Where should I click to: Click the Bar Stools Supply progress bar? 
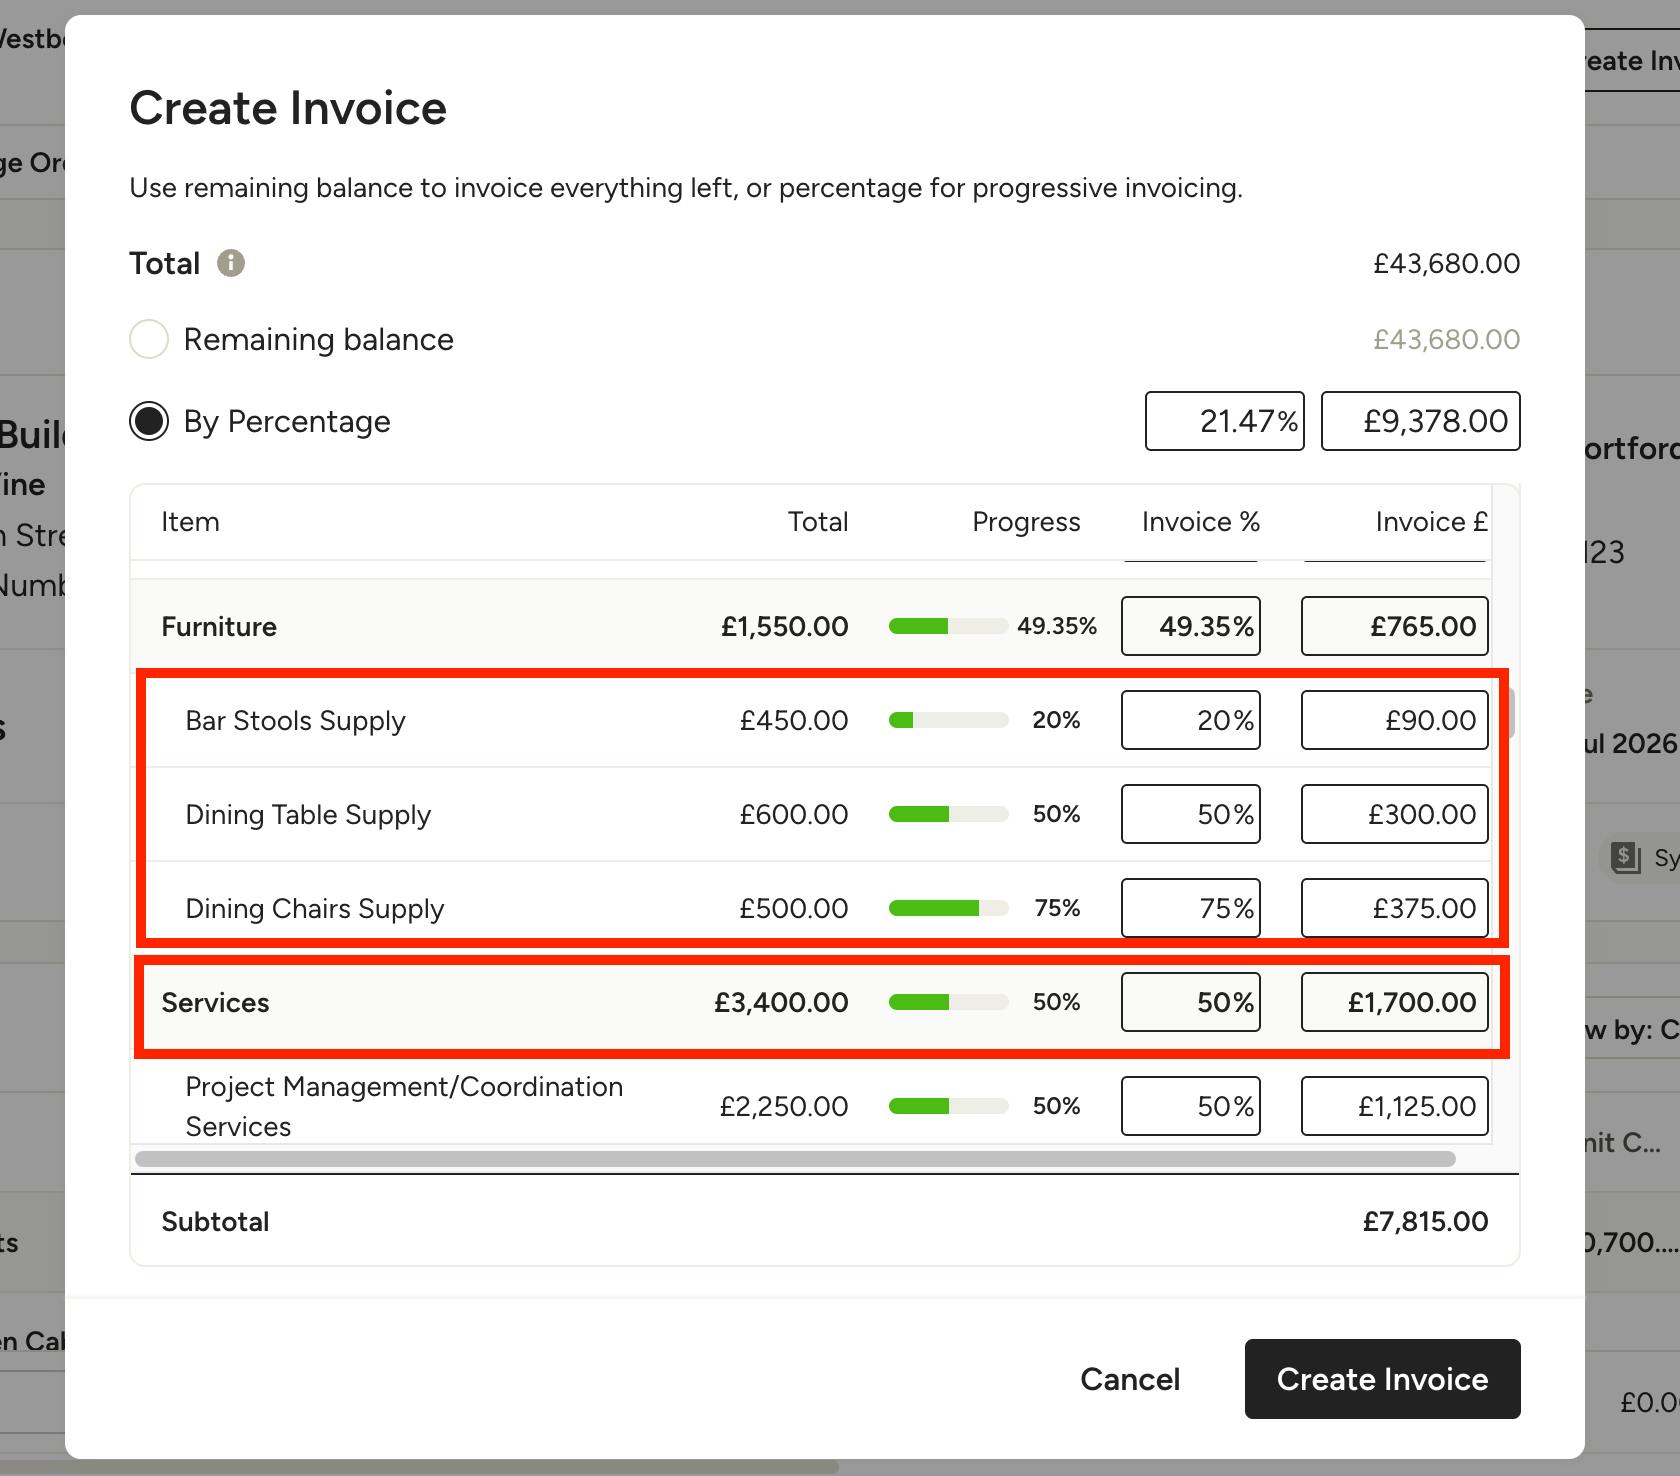coord(948,720)
